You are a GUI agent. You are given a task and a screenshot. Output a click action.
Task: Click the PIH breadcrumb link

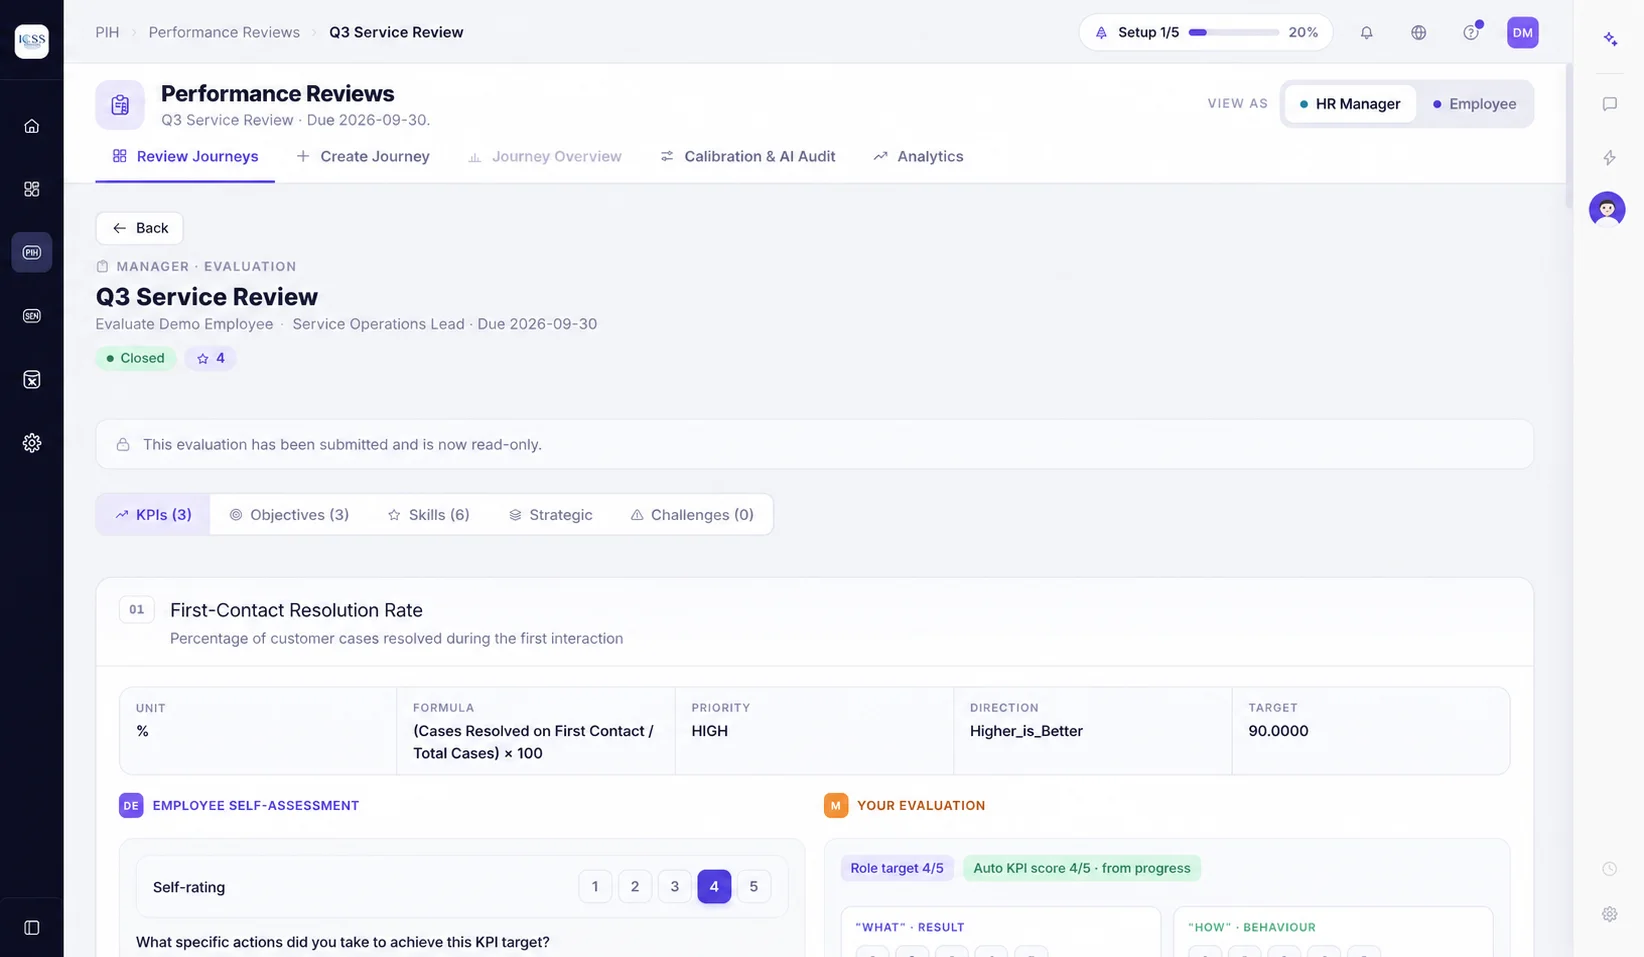point(107,32)
